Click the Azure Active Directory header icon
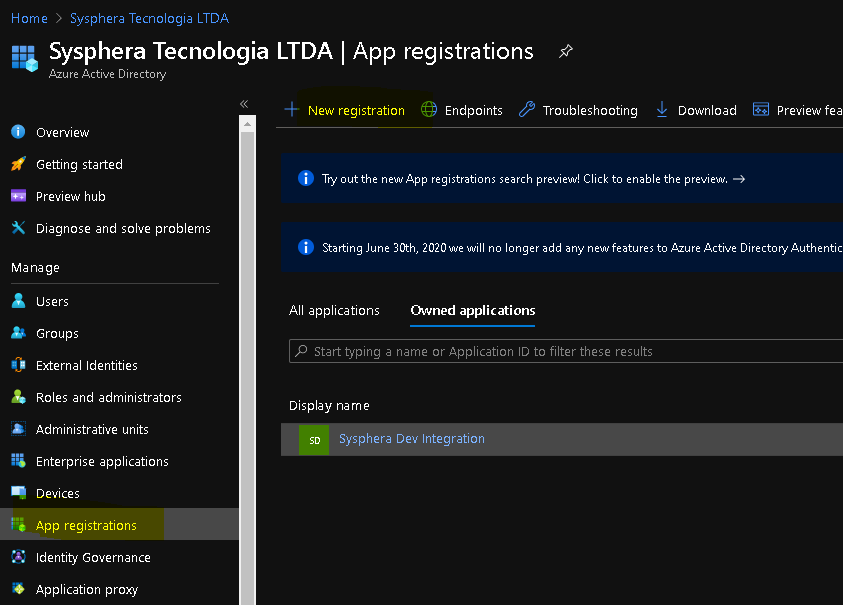The image size is (843, 605). coord(25,58)
